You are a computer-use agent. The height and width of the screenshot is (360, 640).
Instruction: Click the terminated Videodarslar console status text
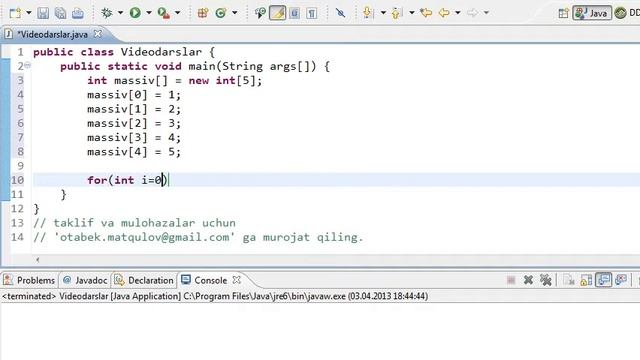[x=215, y=296]
